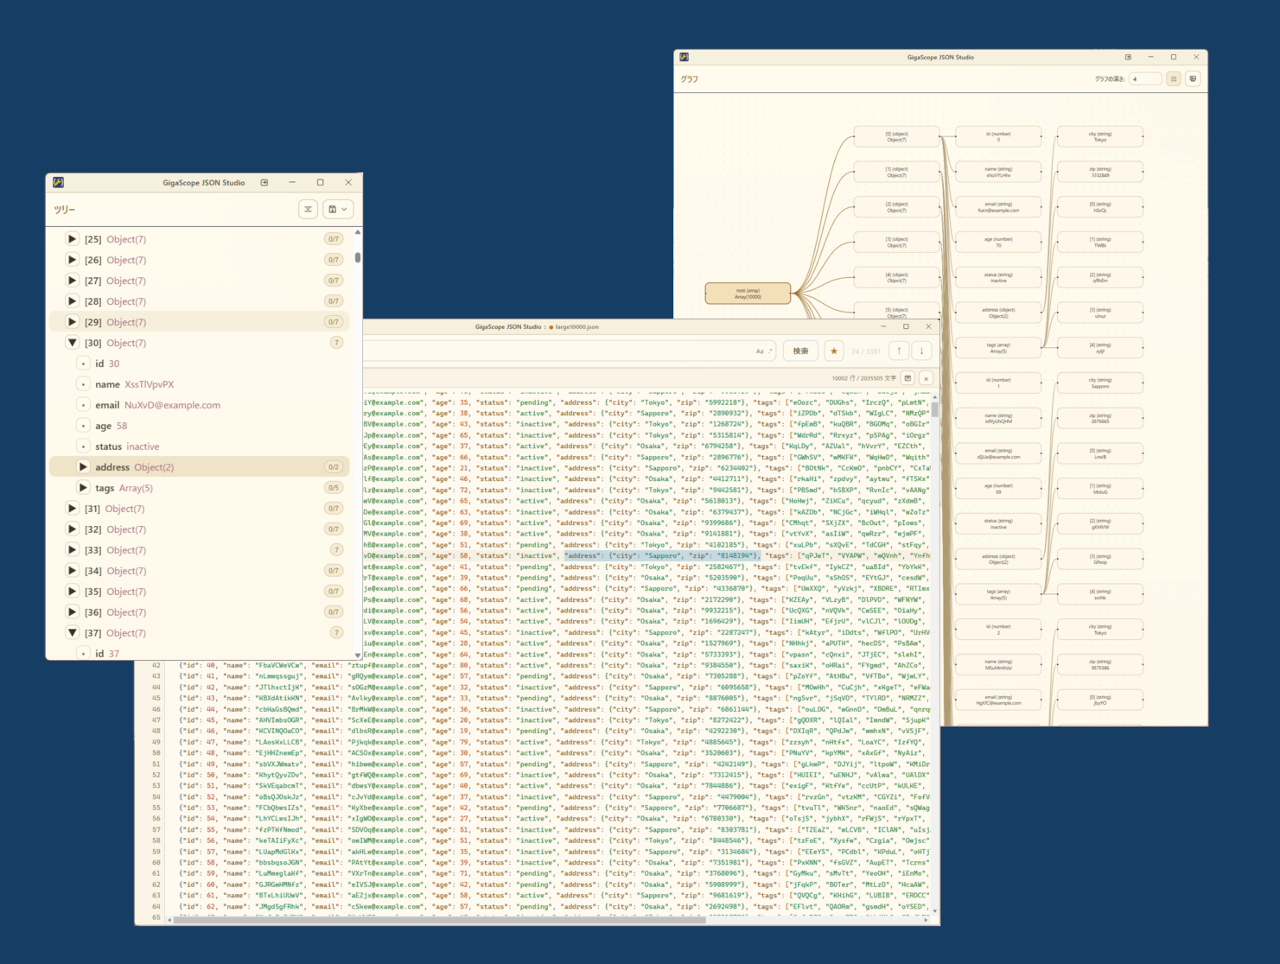1280x964 pixels.
Task: Collapse tree node [37] Object(7)
Action: [x=72, y=633]
